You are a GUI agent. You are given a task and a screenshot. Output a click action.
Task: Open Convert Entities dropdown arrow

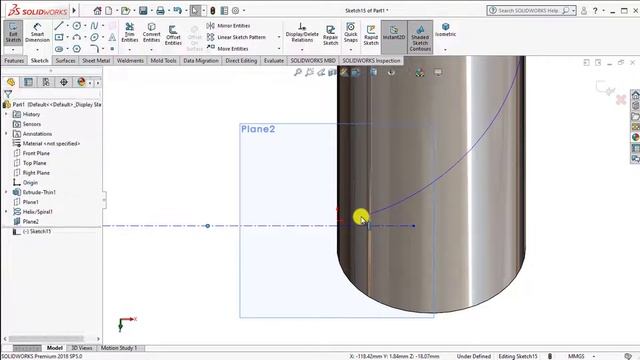(151, 50)
